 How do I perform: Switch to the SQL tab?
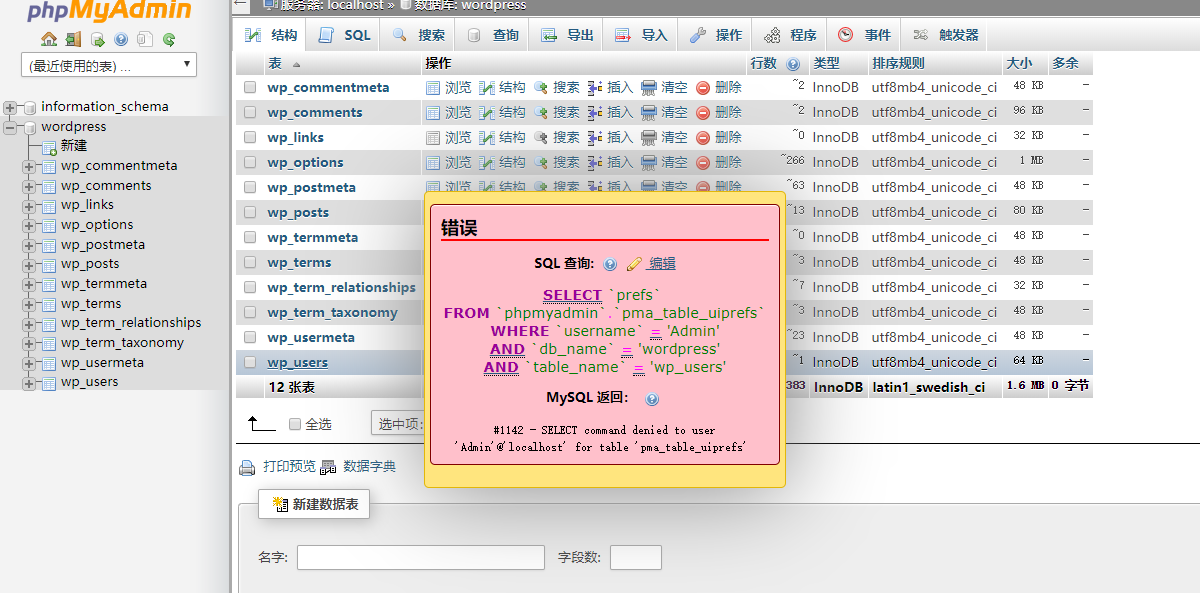click(x=344, y=35)
